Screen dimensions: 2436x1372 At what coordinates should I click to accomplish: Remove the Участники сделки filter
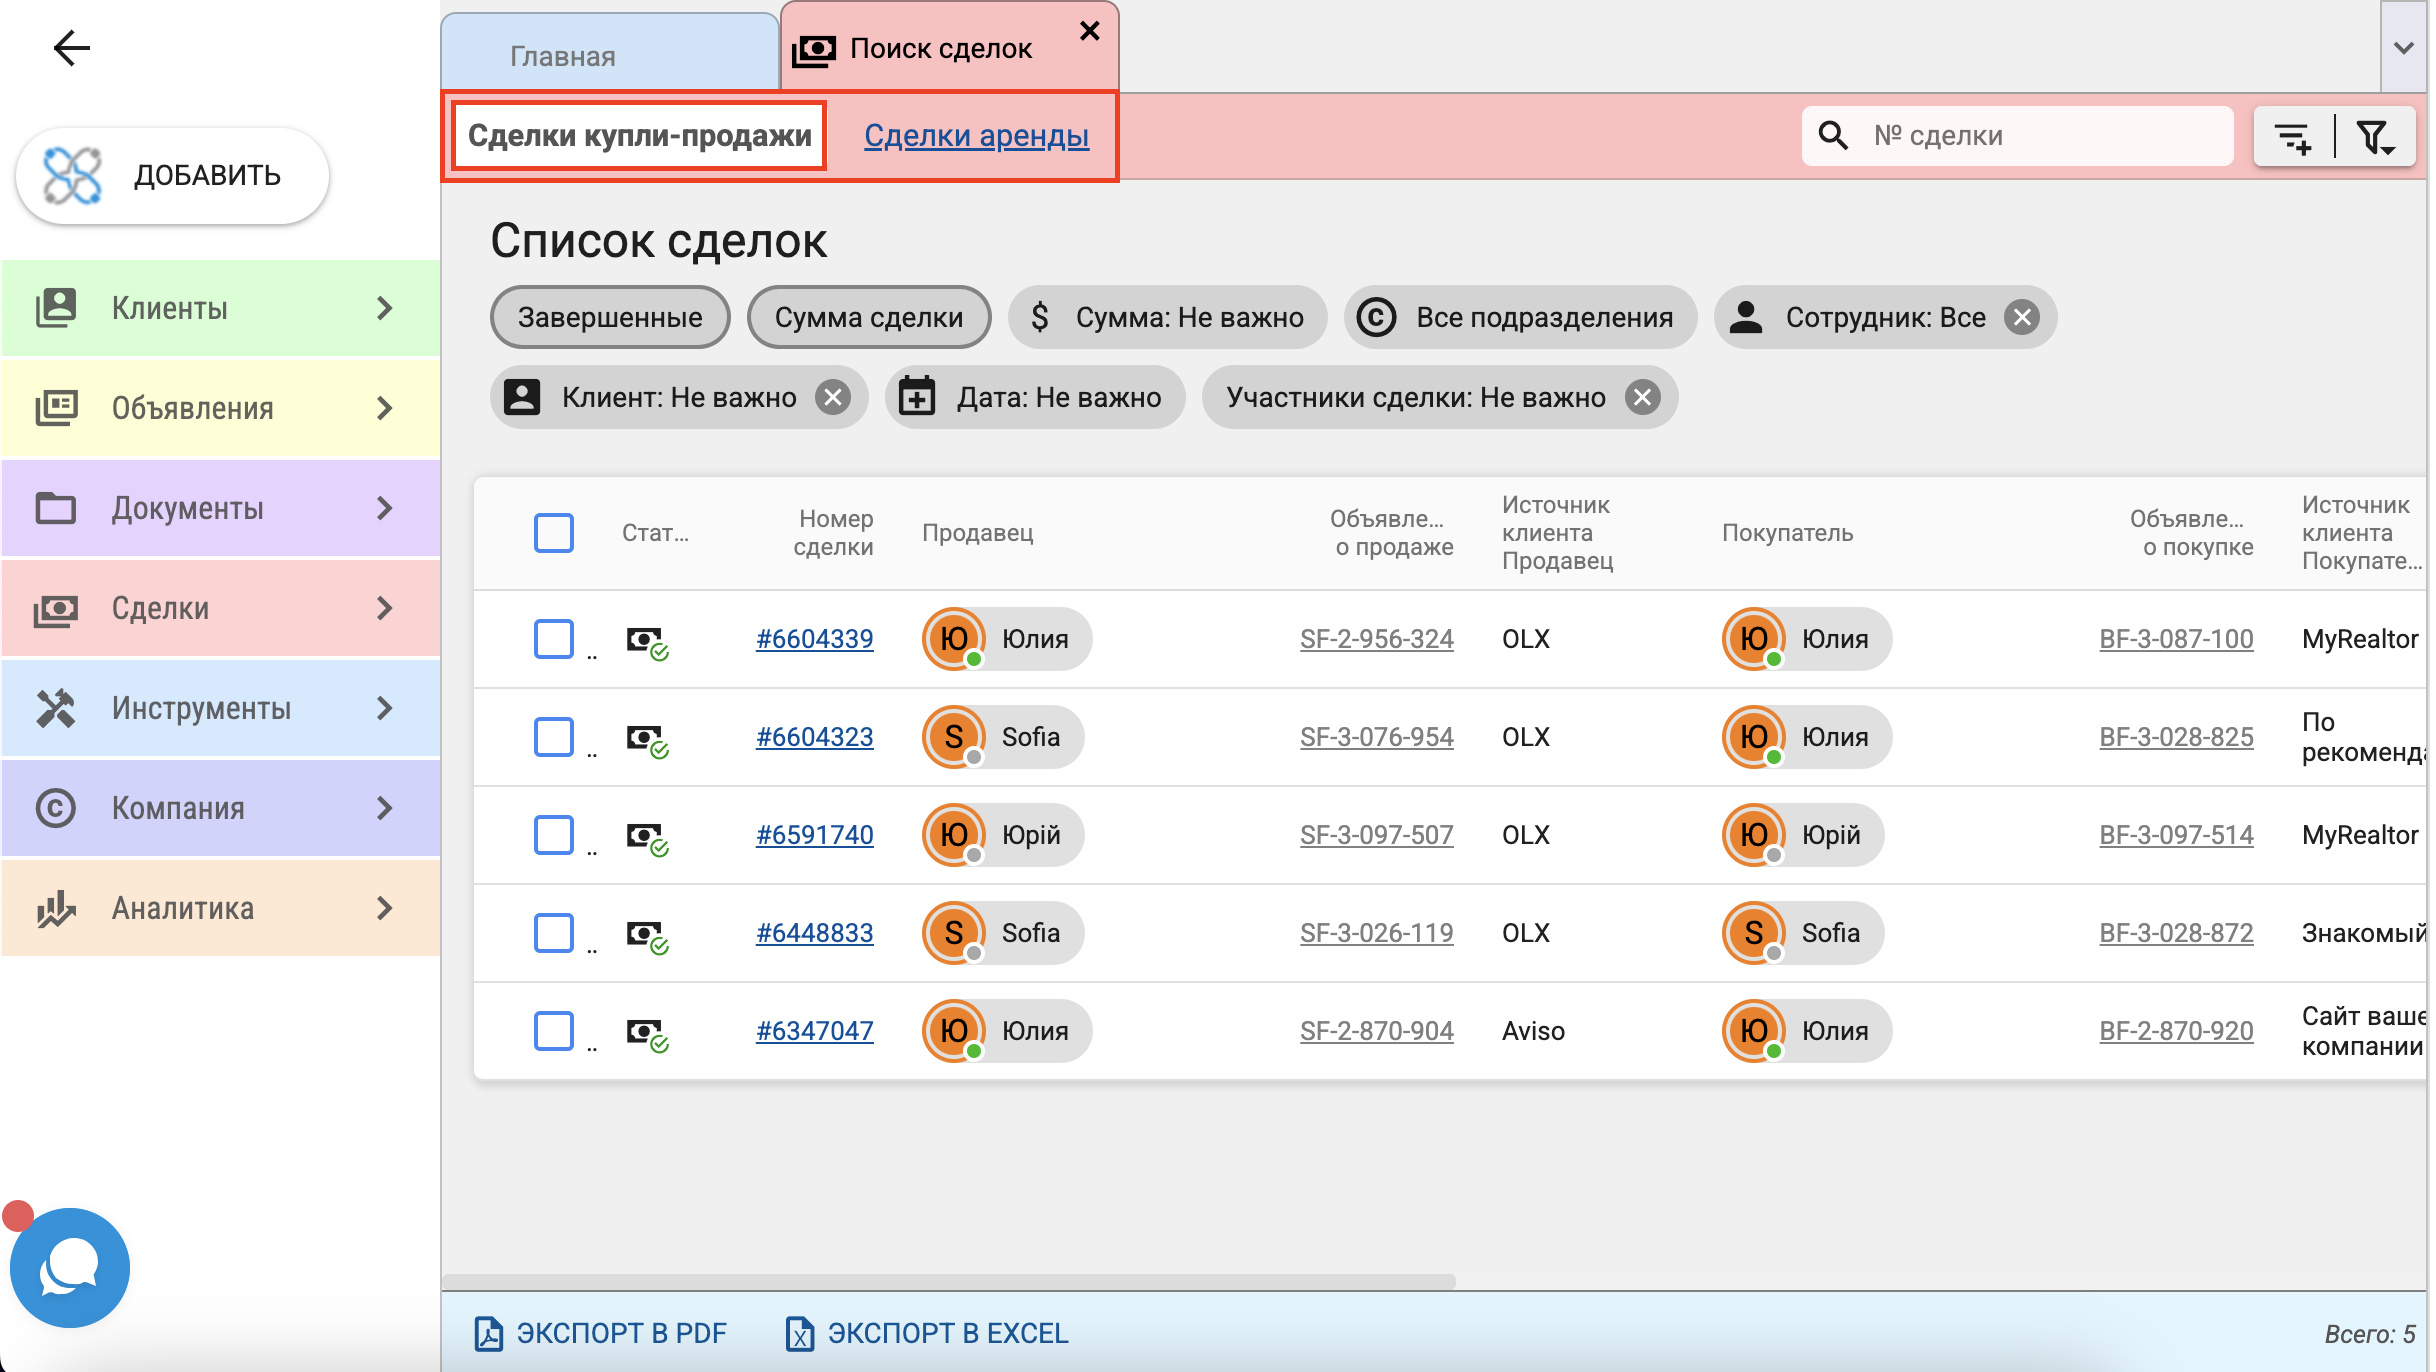[x=1642, y=397]
